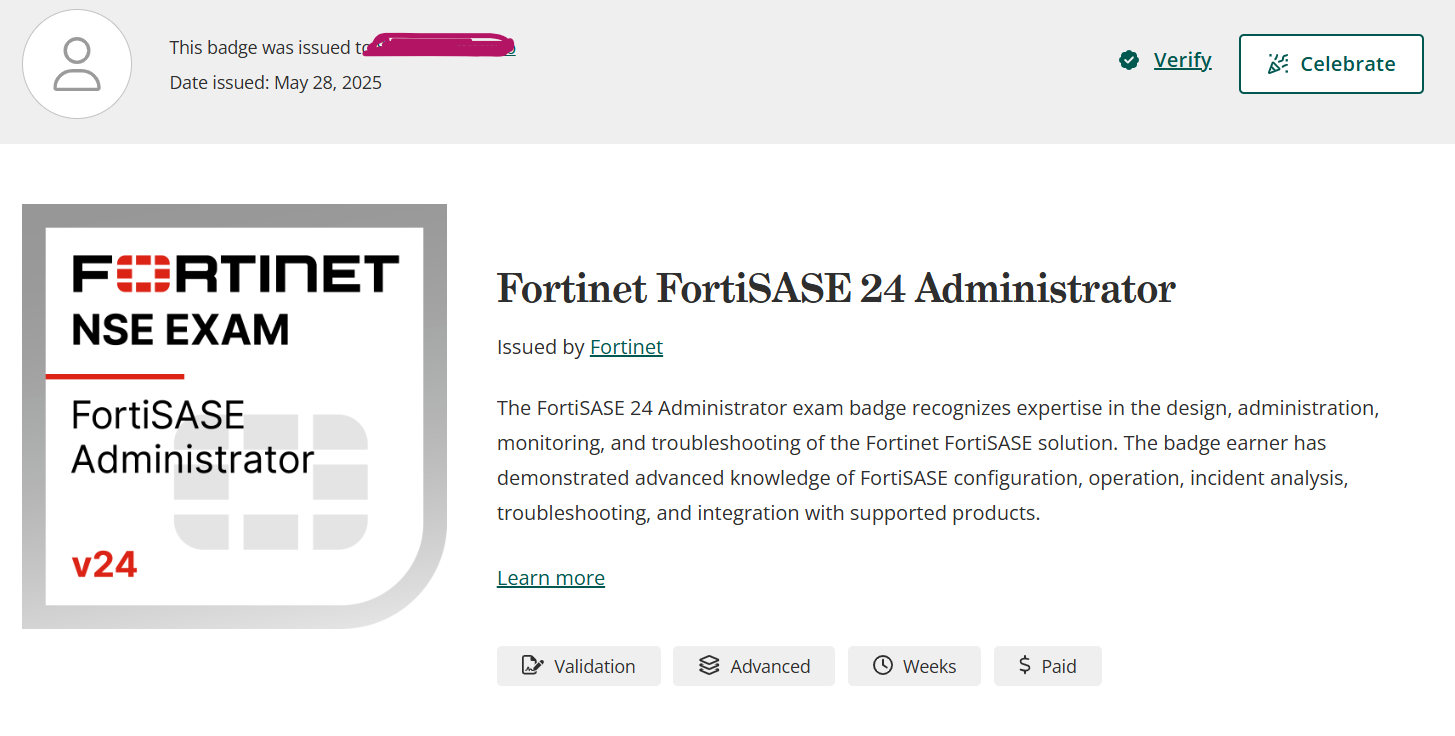Viewport: 1455px width, 736px height.
Task: Click the Validation tag's pencil-document icon
Action: click(533, 666)
